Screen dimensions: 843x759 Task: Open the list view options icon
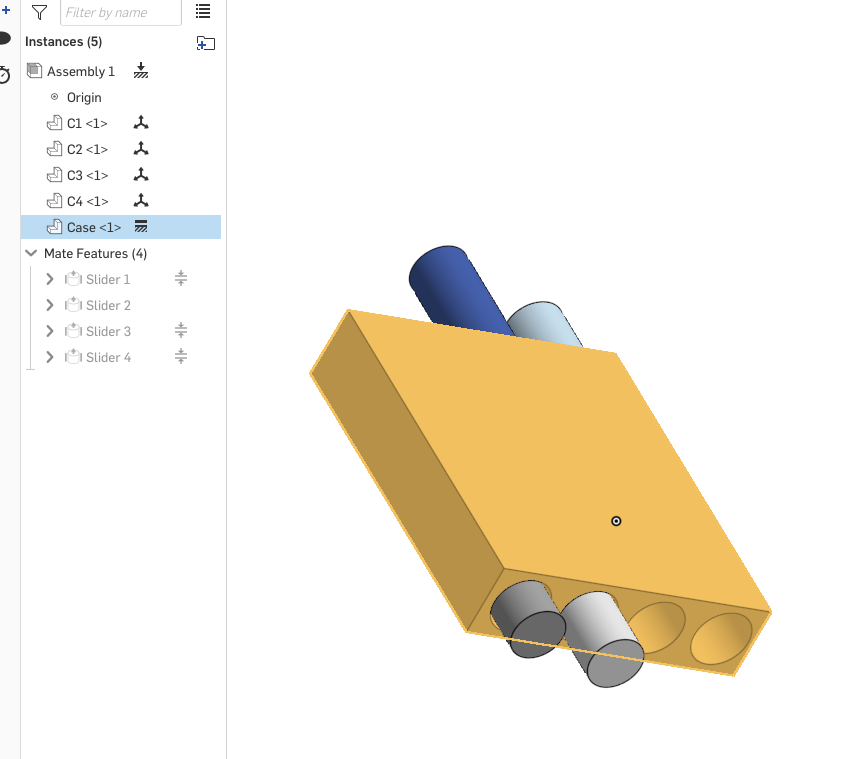point(203,11)
